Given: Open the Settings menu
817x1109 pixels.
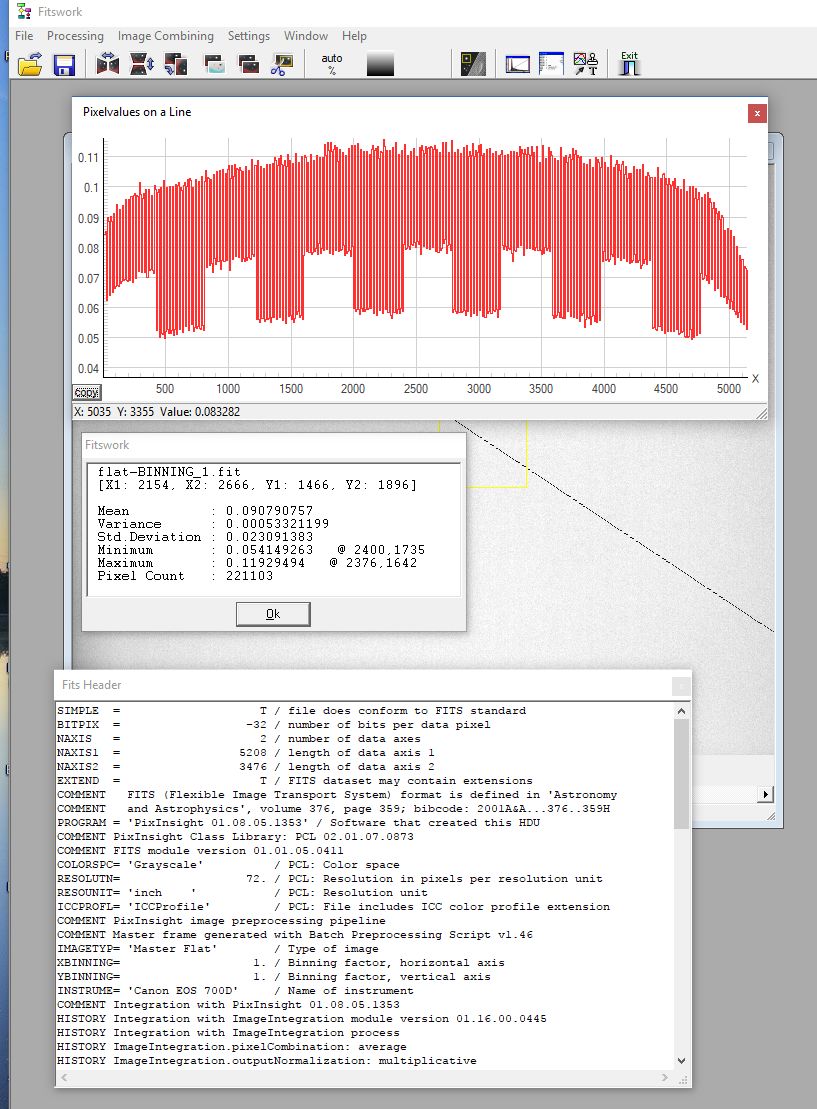Looking at the screenshot, I should point(248,36).
